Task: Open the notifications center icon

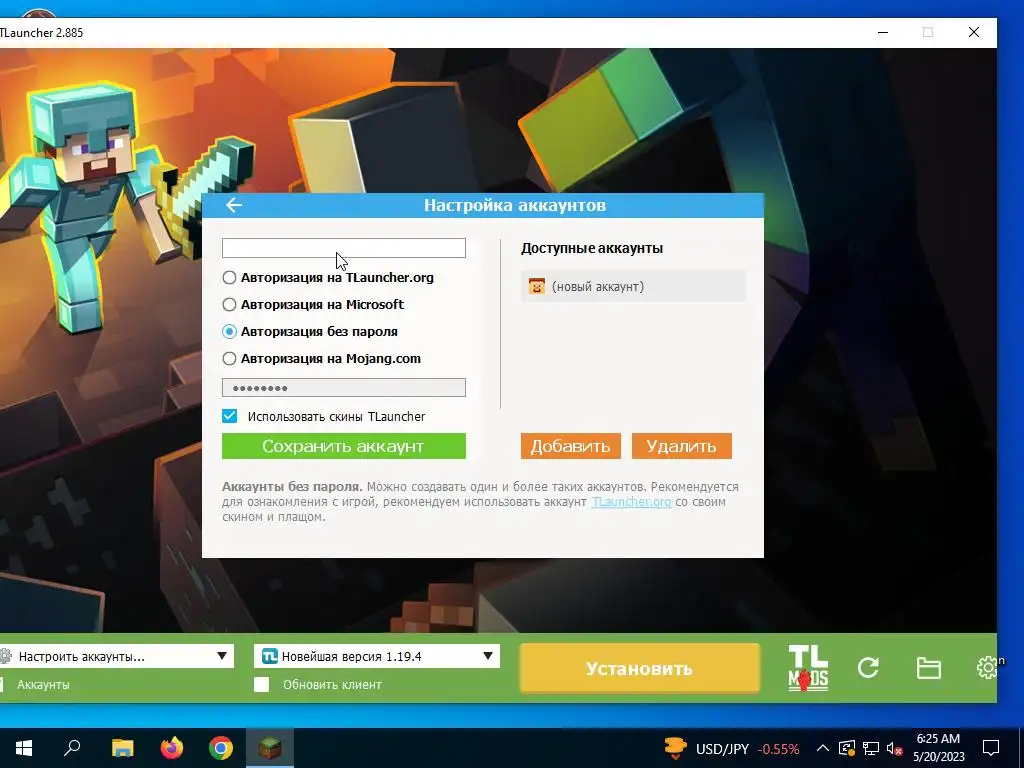Action: (991, 748)
